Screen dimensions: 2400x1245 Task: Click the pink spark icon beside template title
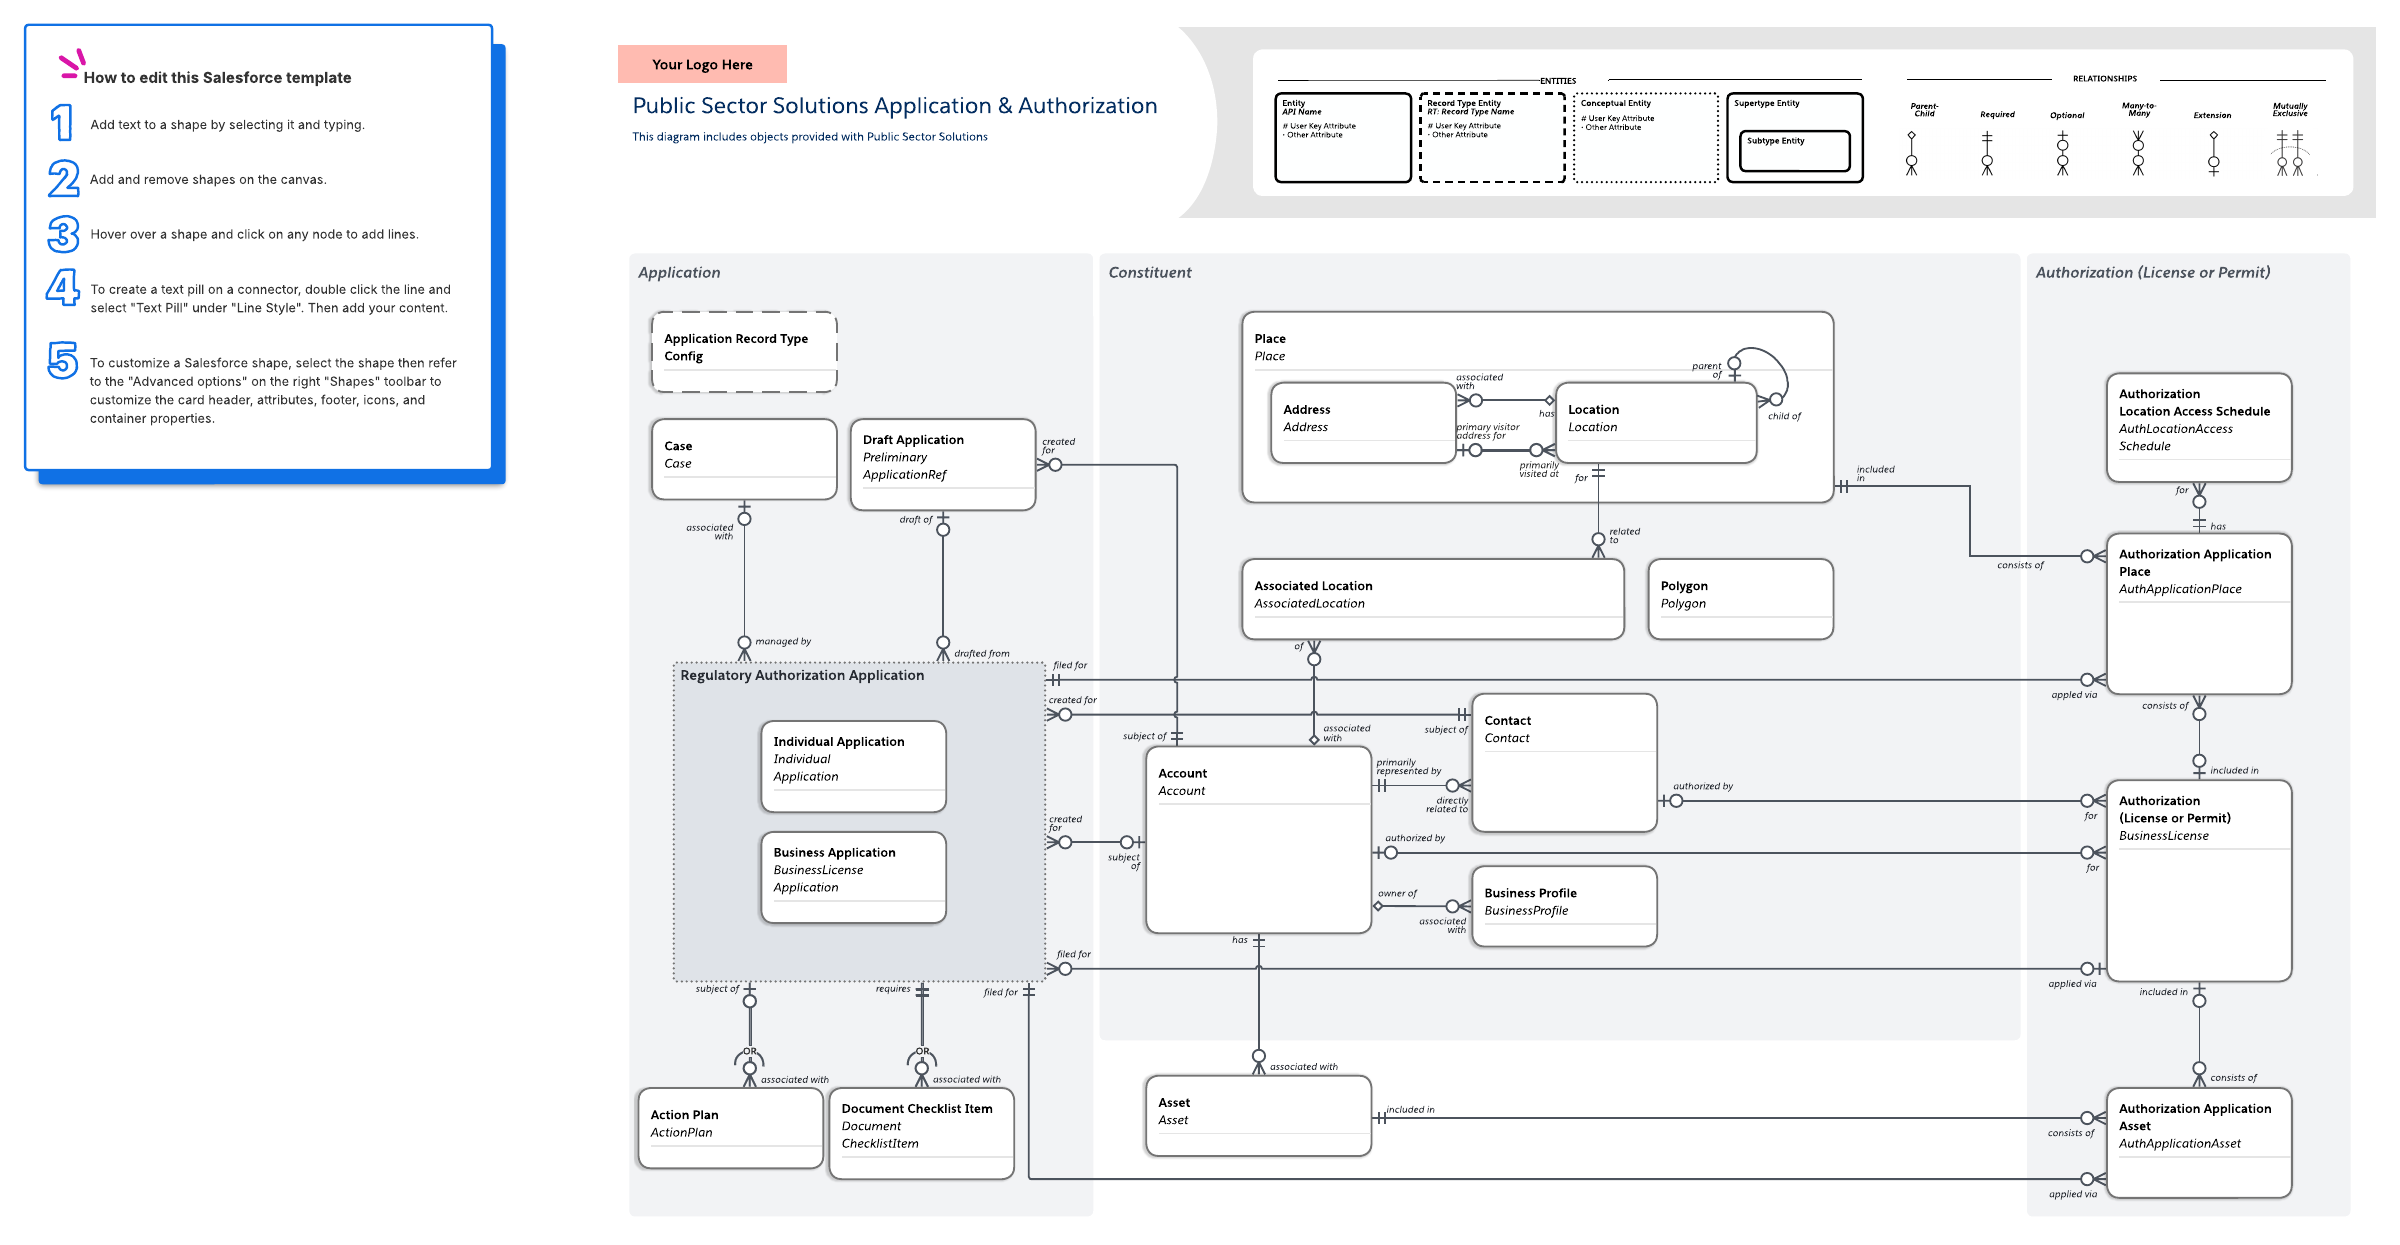[x=70, y=63]
